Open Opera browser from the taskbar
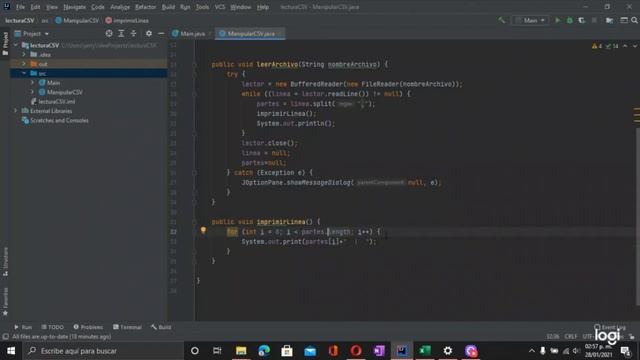640x360 pixels. click(x=356, y=351)
